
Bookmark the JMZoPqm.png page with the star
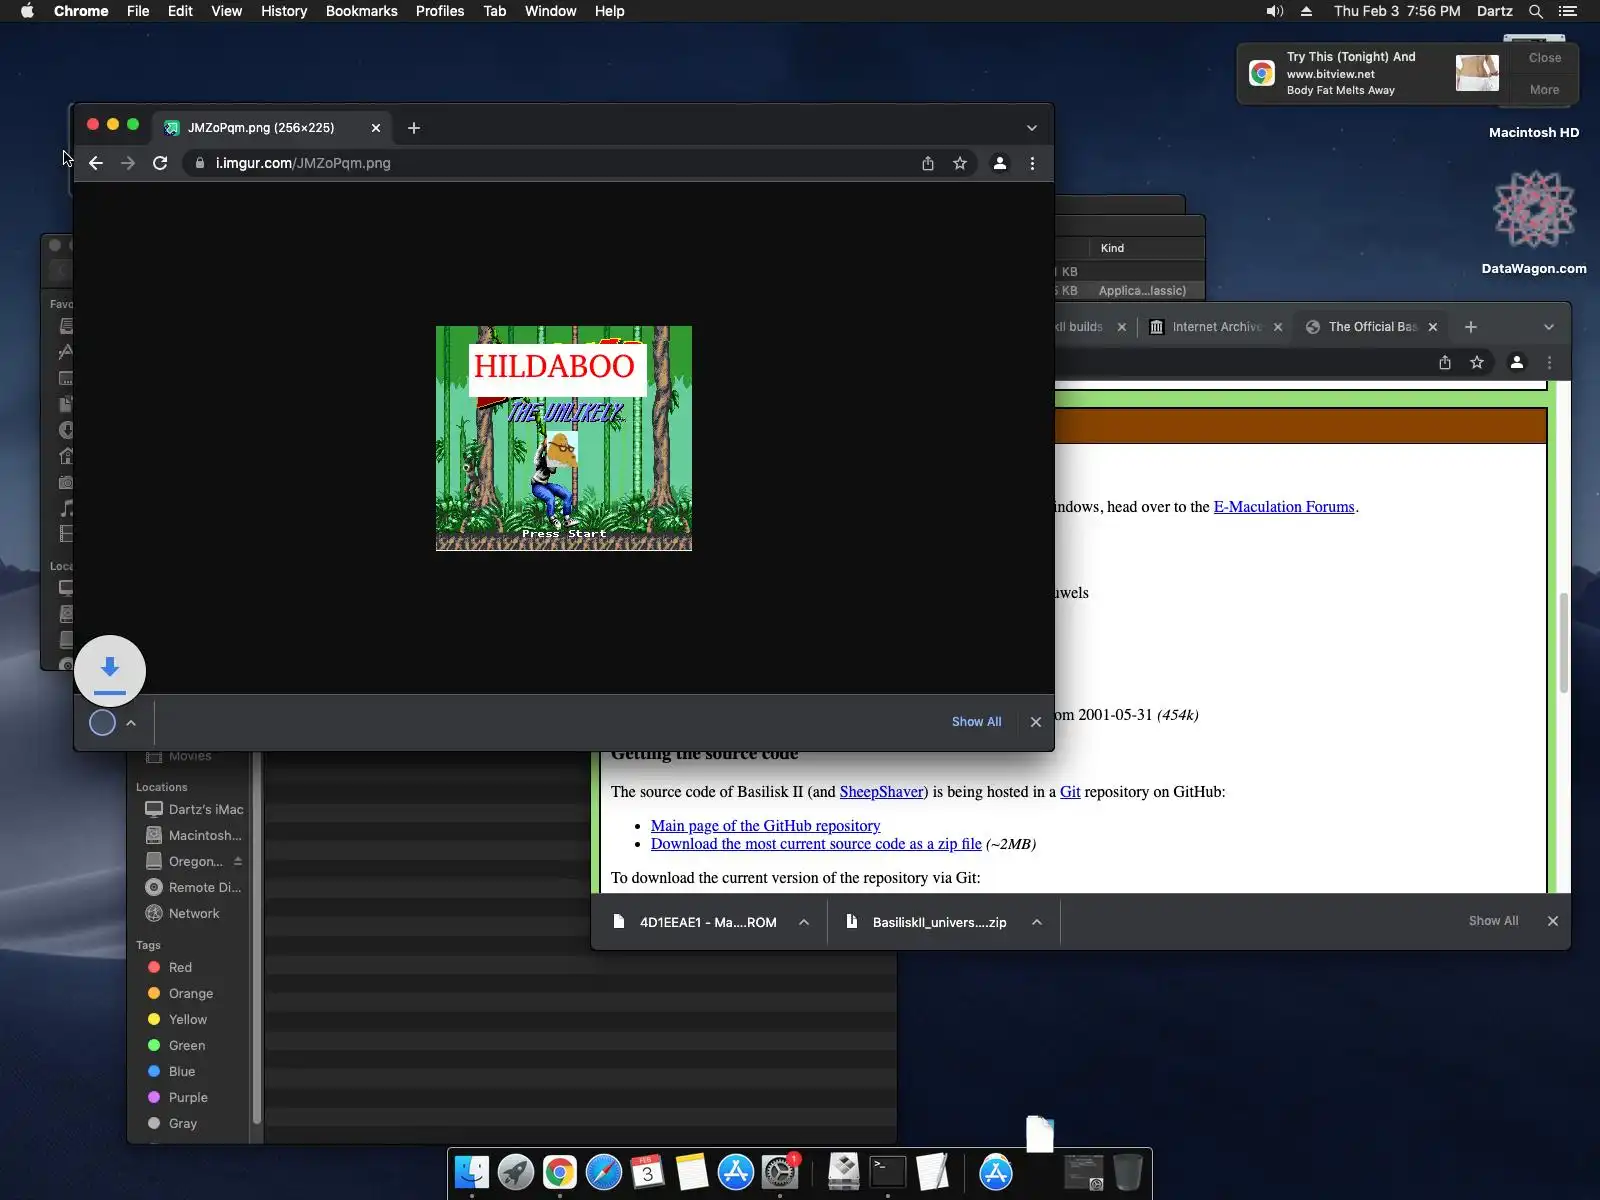(960, 163)
